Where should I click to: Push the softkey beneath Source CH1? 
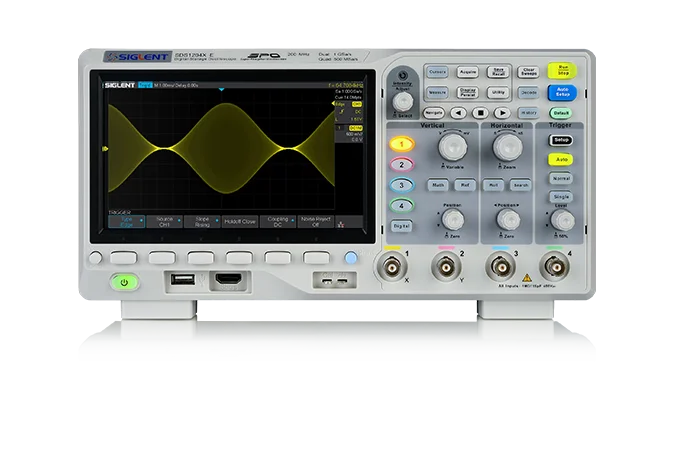click(x=162, y=258)
